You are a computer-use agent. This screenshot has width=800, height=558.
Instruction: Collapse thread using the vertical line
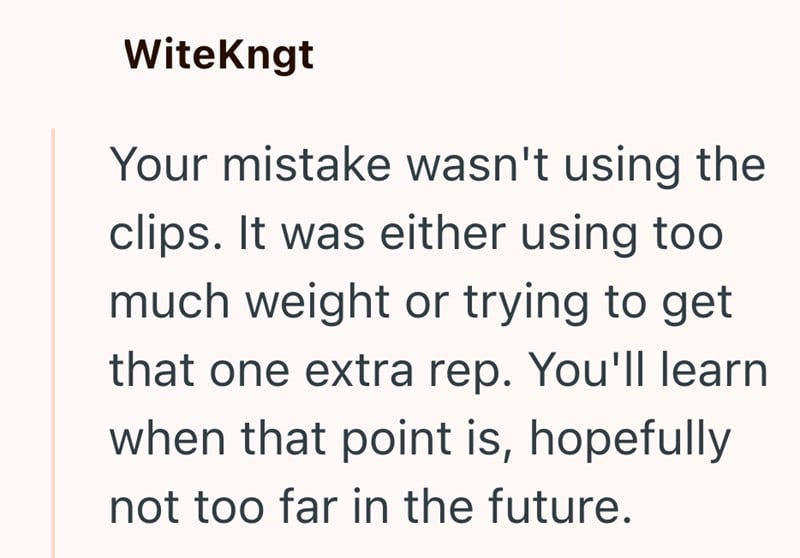[x=52, y=340]
